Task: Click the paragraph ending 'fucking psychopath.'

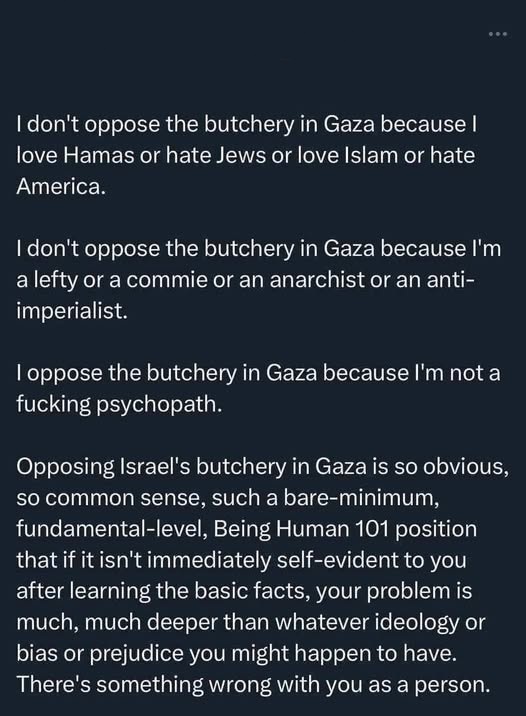Action: point(258,389)
